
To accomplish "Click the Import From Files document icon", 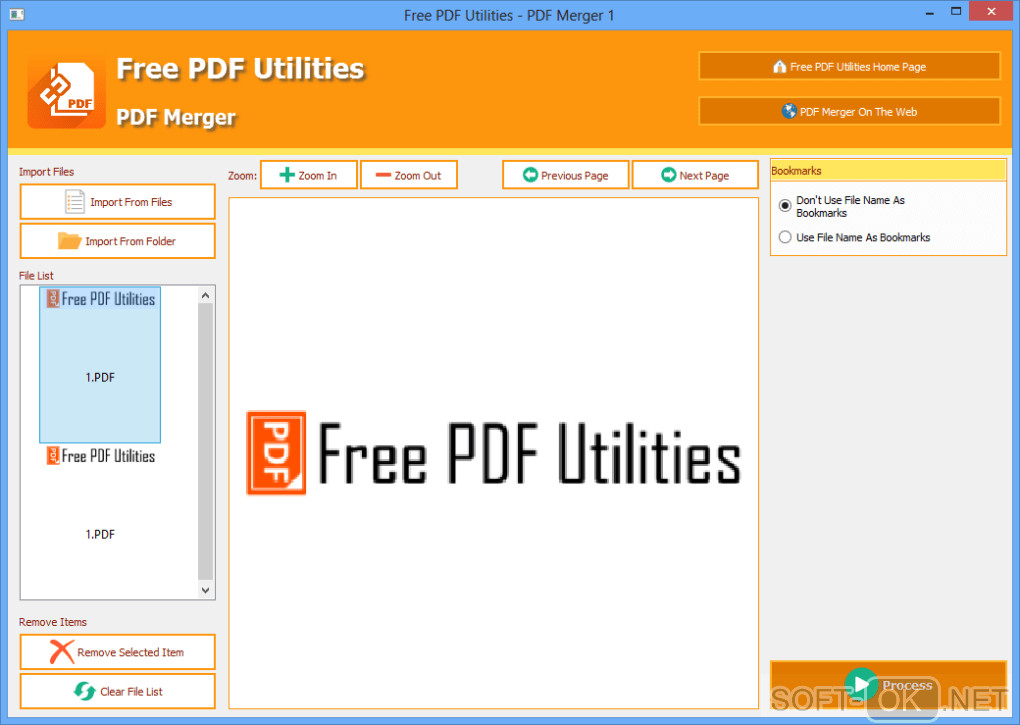I will 74,202.
